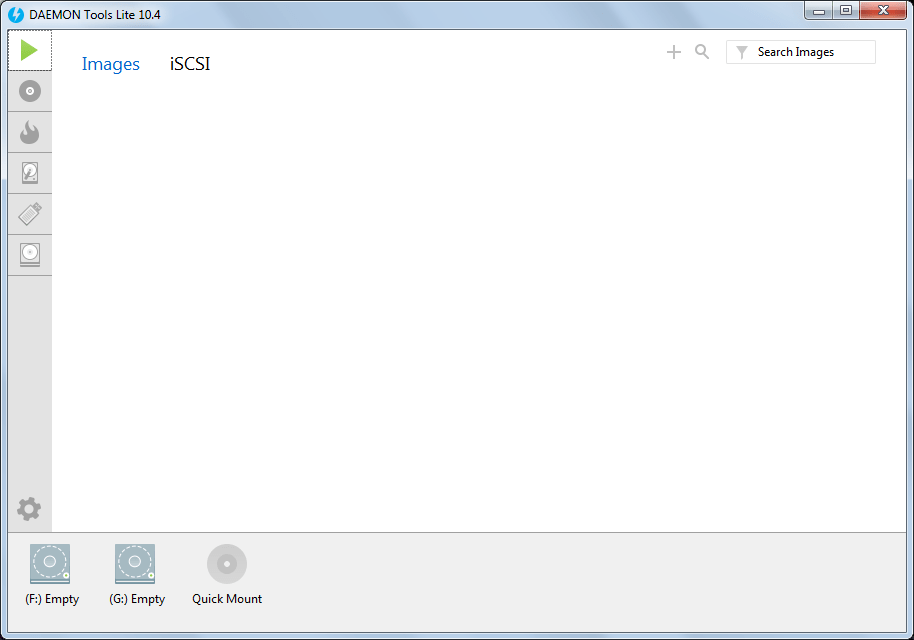Image resolution: width=914 pixels, height=640 pixels.
Task: Switch to the iSCSI tab
Action: 189,63
